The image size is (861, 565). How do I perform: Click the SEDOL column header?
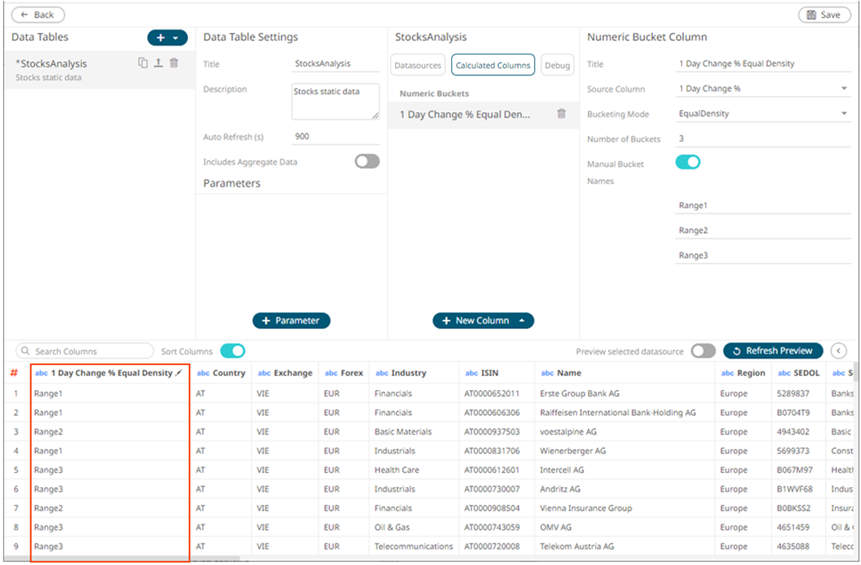pyautogui.click(x=798, y=373)
